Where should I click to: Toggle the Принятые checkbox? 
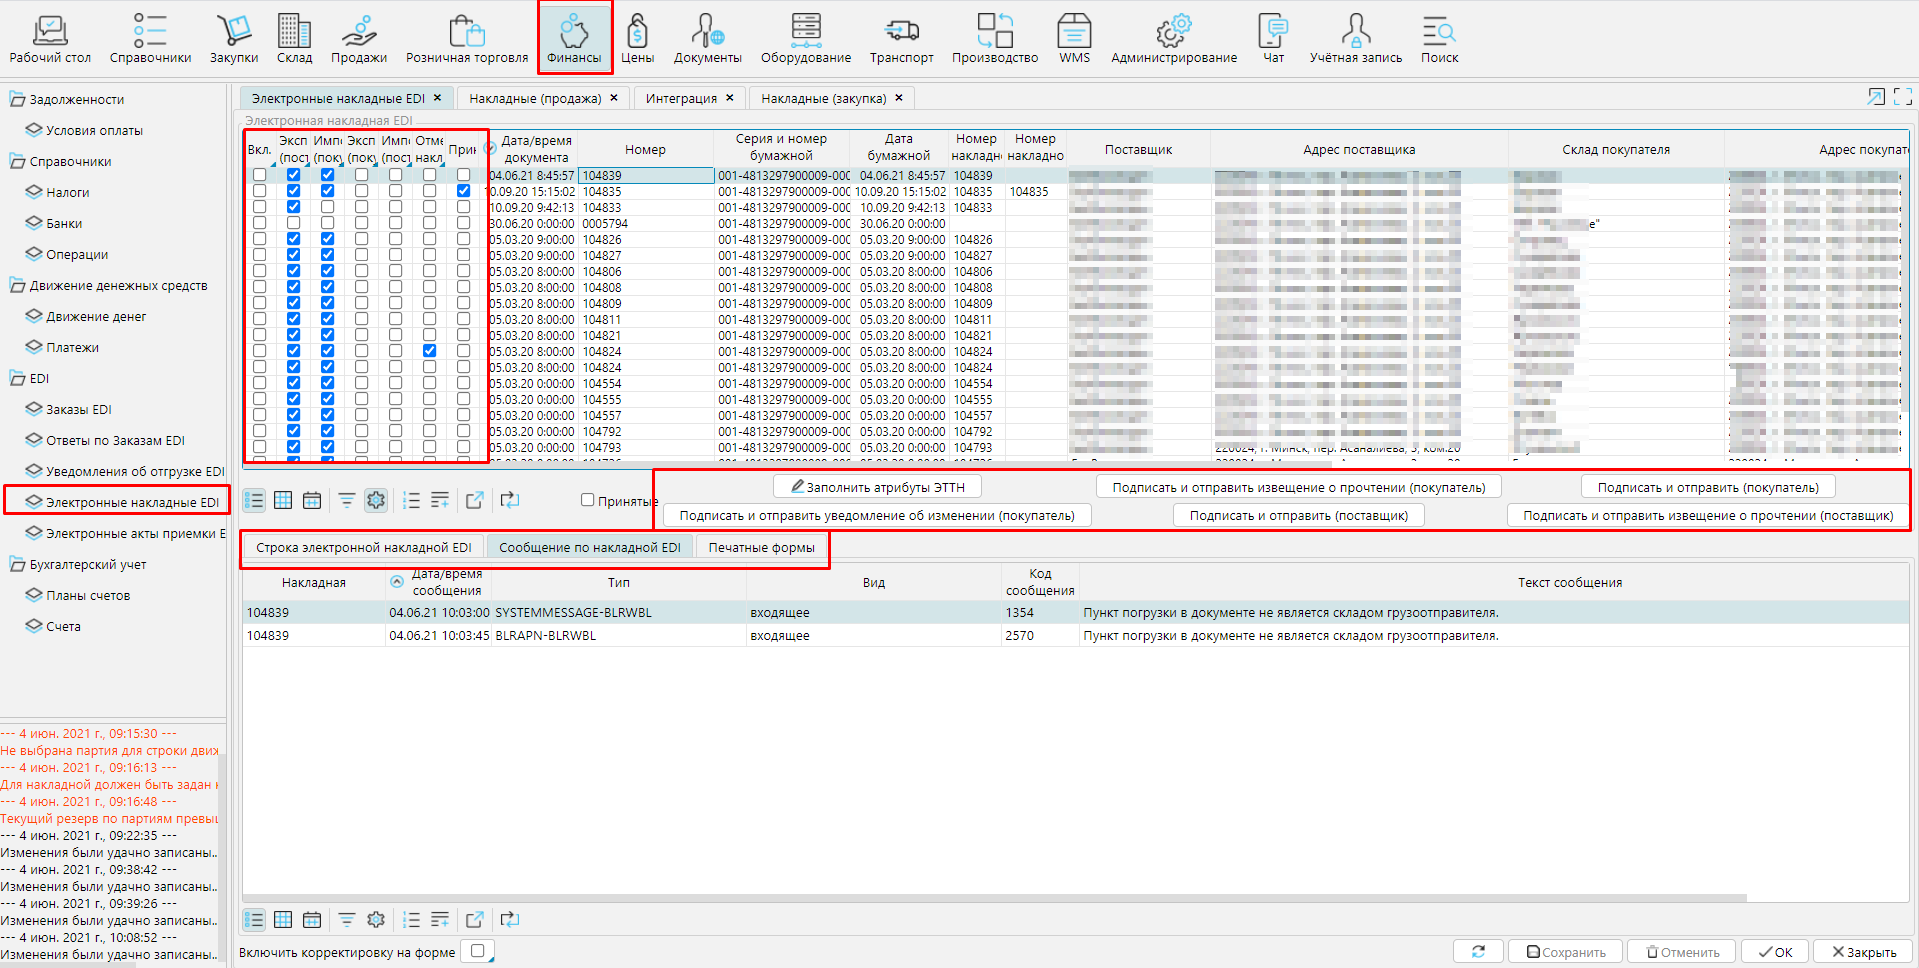point(588,500)
